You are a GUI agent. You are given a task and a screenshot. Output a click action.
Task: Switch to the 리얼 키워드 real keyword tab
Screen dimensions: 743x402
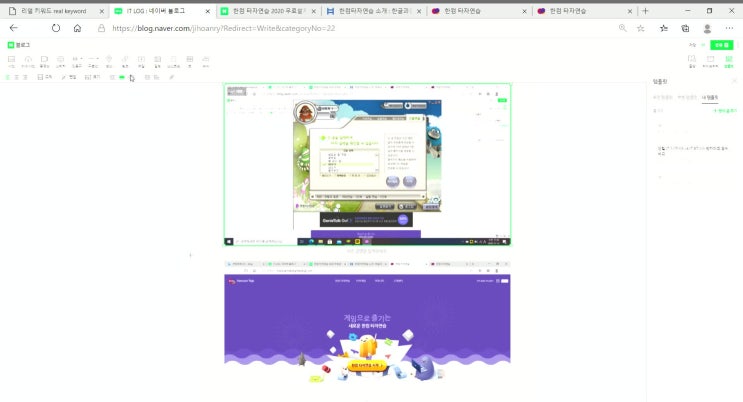point(54,11)
